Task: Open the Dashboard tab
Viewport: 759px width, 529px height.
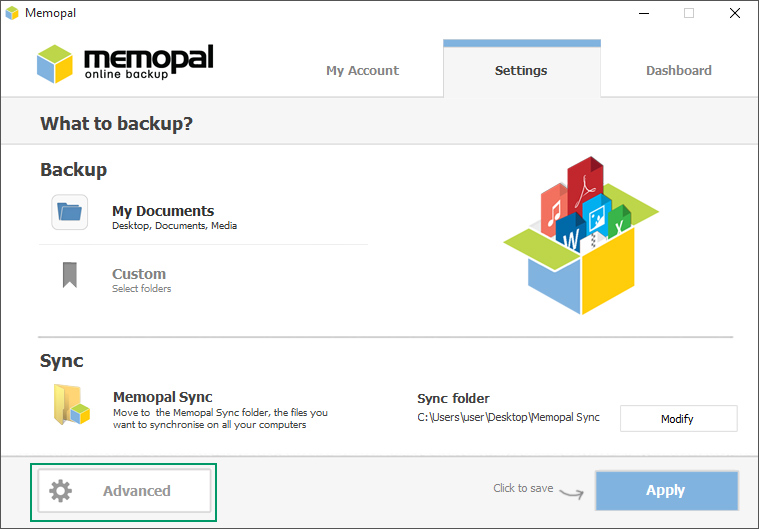Action: [x=679, y=71]
